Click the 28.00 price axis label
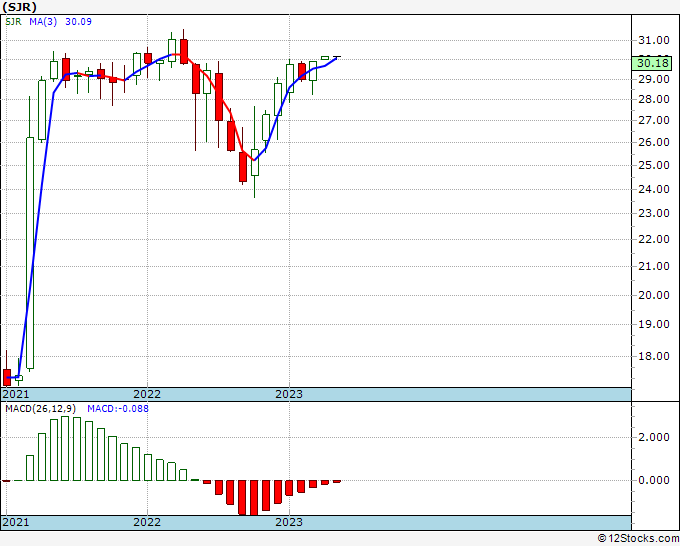 654,99
